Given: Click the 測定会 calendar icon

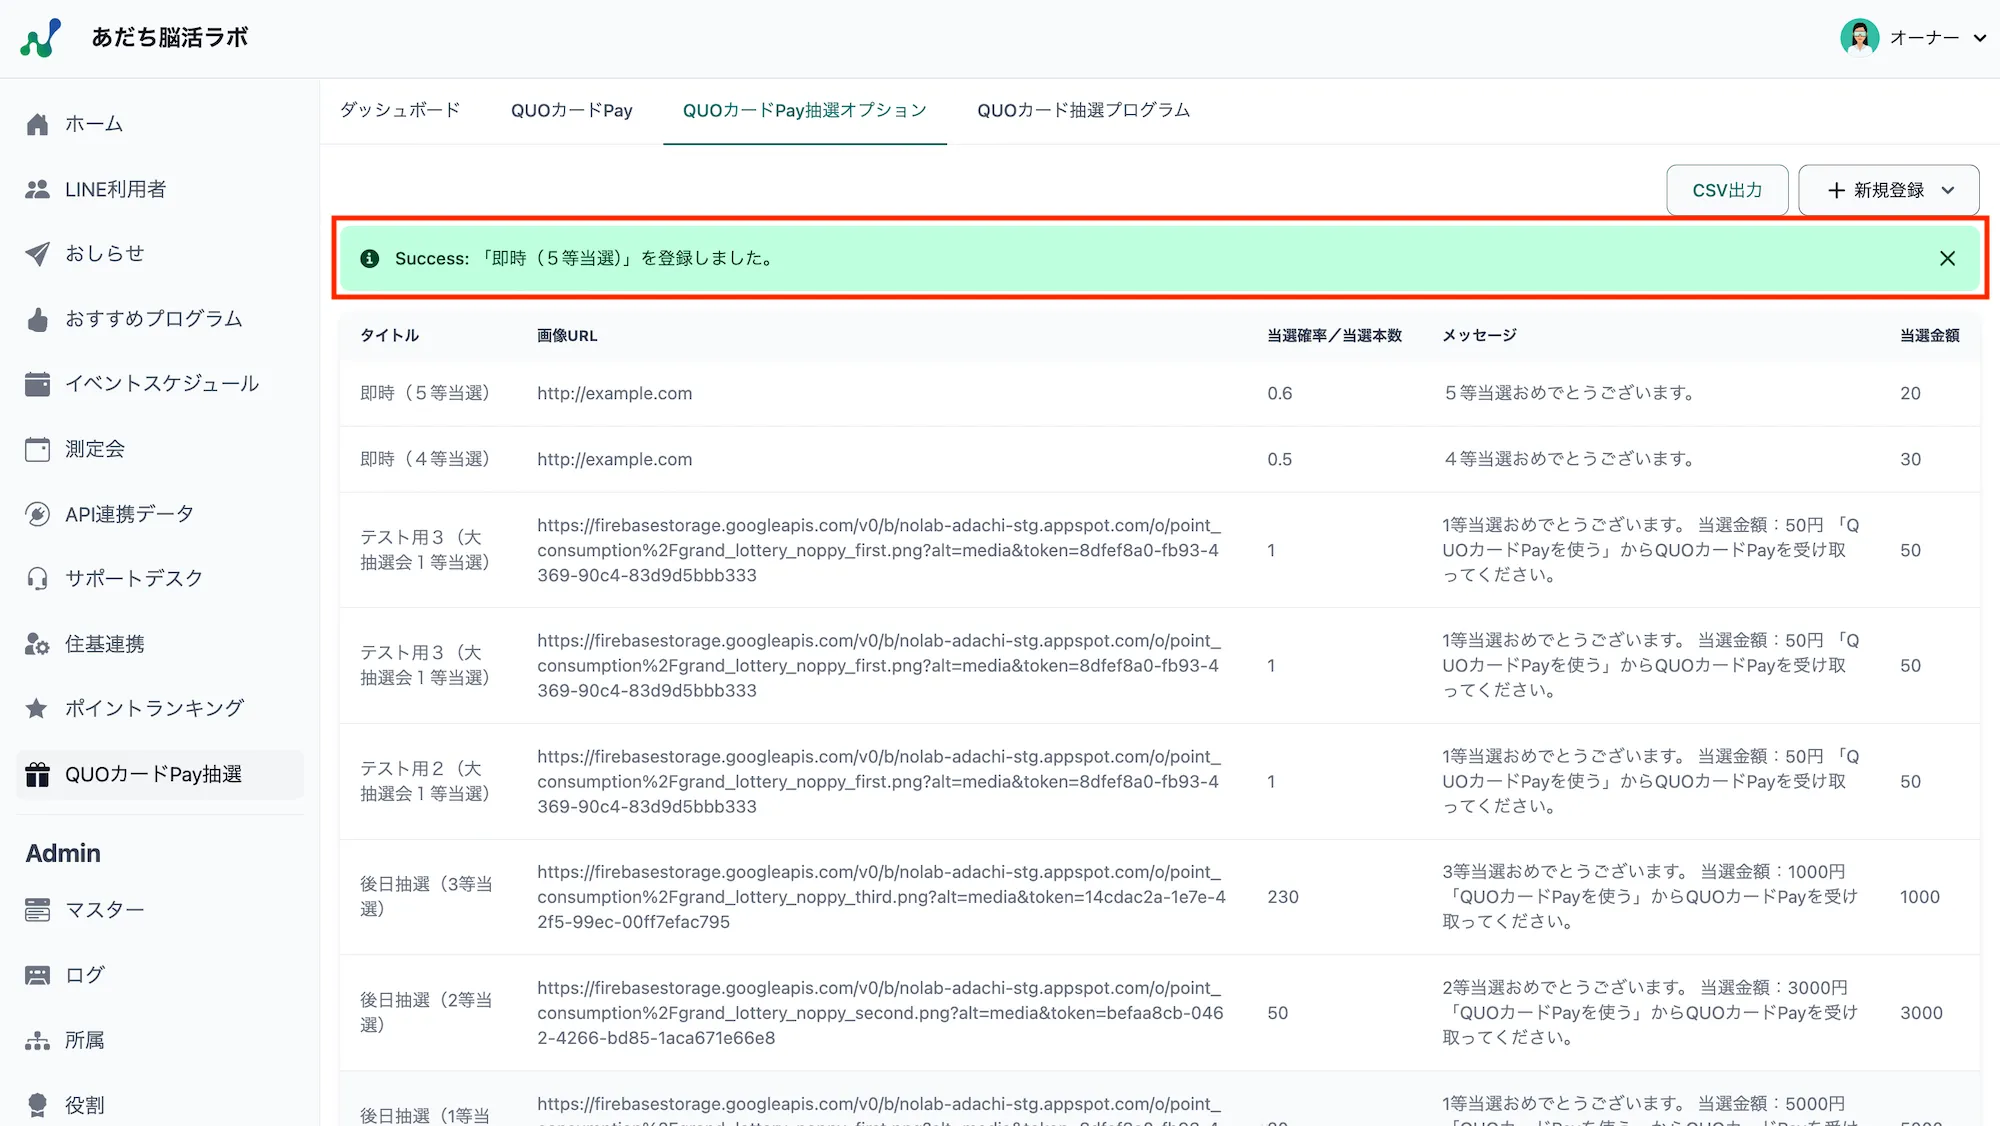Looking at the screenshot, I should click(x=37, y=449).
